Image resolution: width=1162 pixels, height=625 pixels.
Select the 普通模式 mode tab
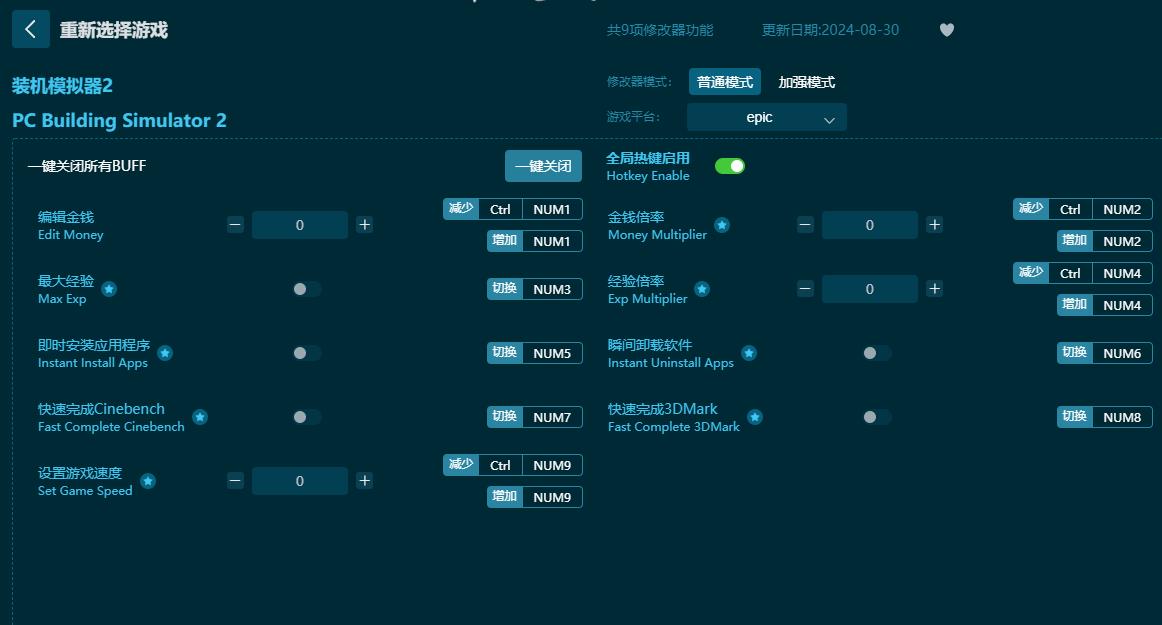click(x=724, y=81)
